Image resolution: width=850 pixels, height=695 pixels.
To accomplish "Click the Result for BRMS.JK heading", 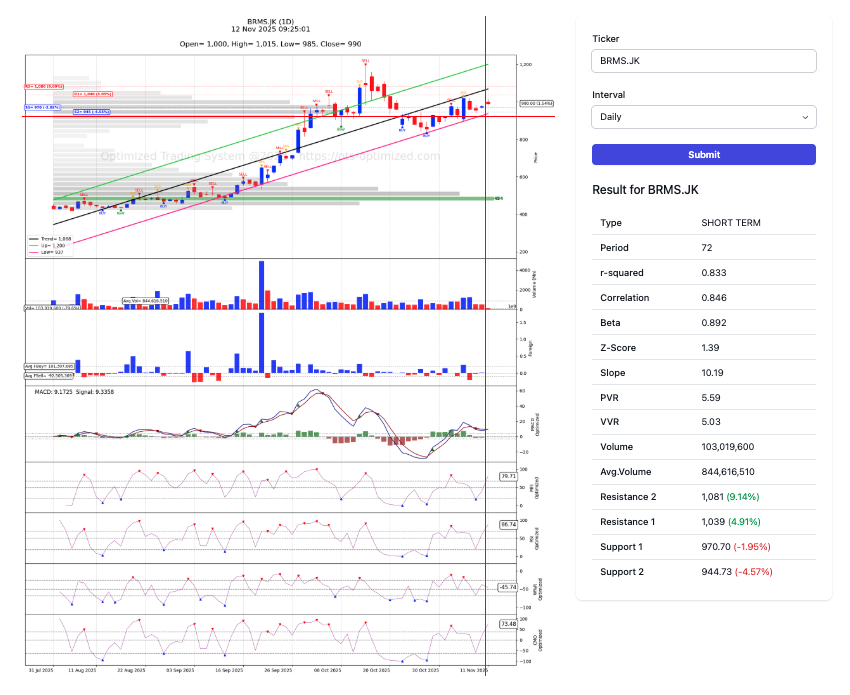I will point(648,190).
